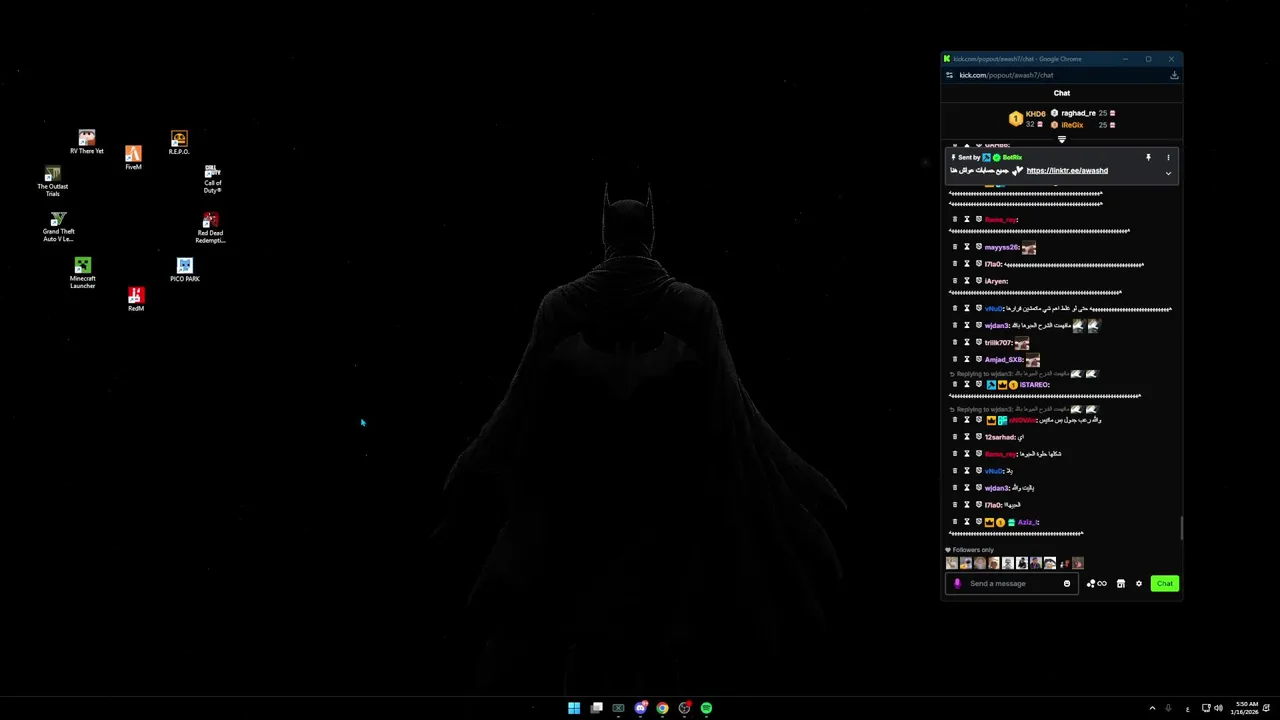Click the microphone tray icon

pyautogui.click(x=1168, y=708)
